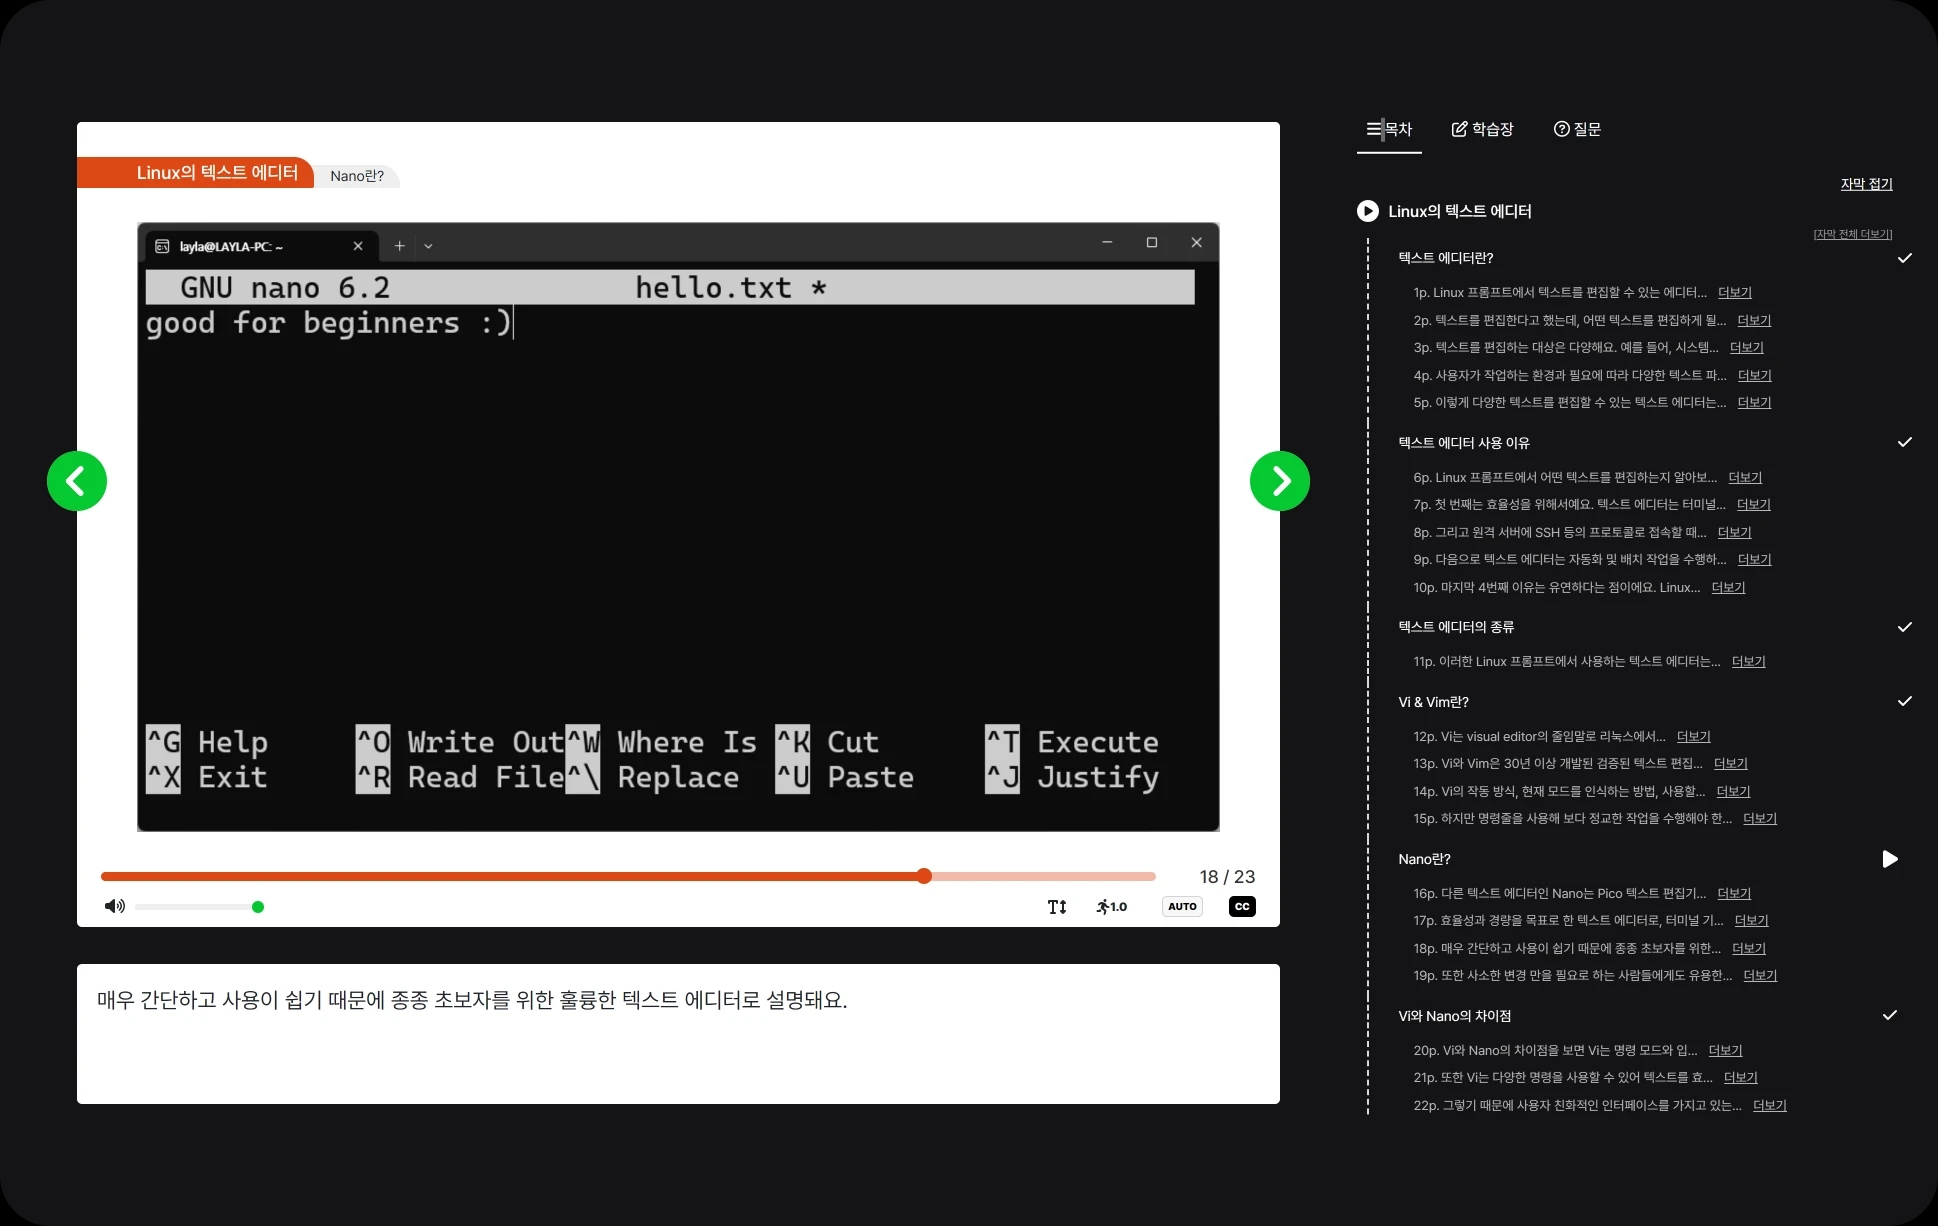Expand 더보기 for 14p subtitle
The image size is (1938, 1226).
(x=1733, y=791)
